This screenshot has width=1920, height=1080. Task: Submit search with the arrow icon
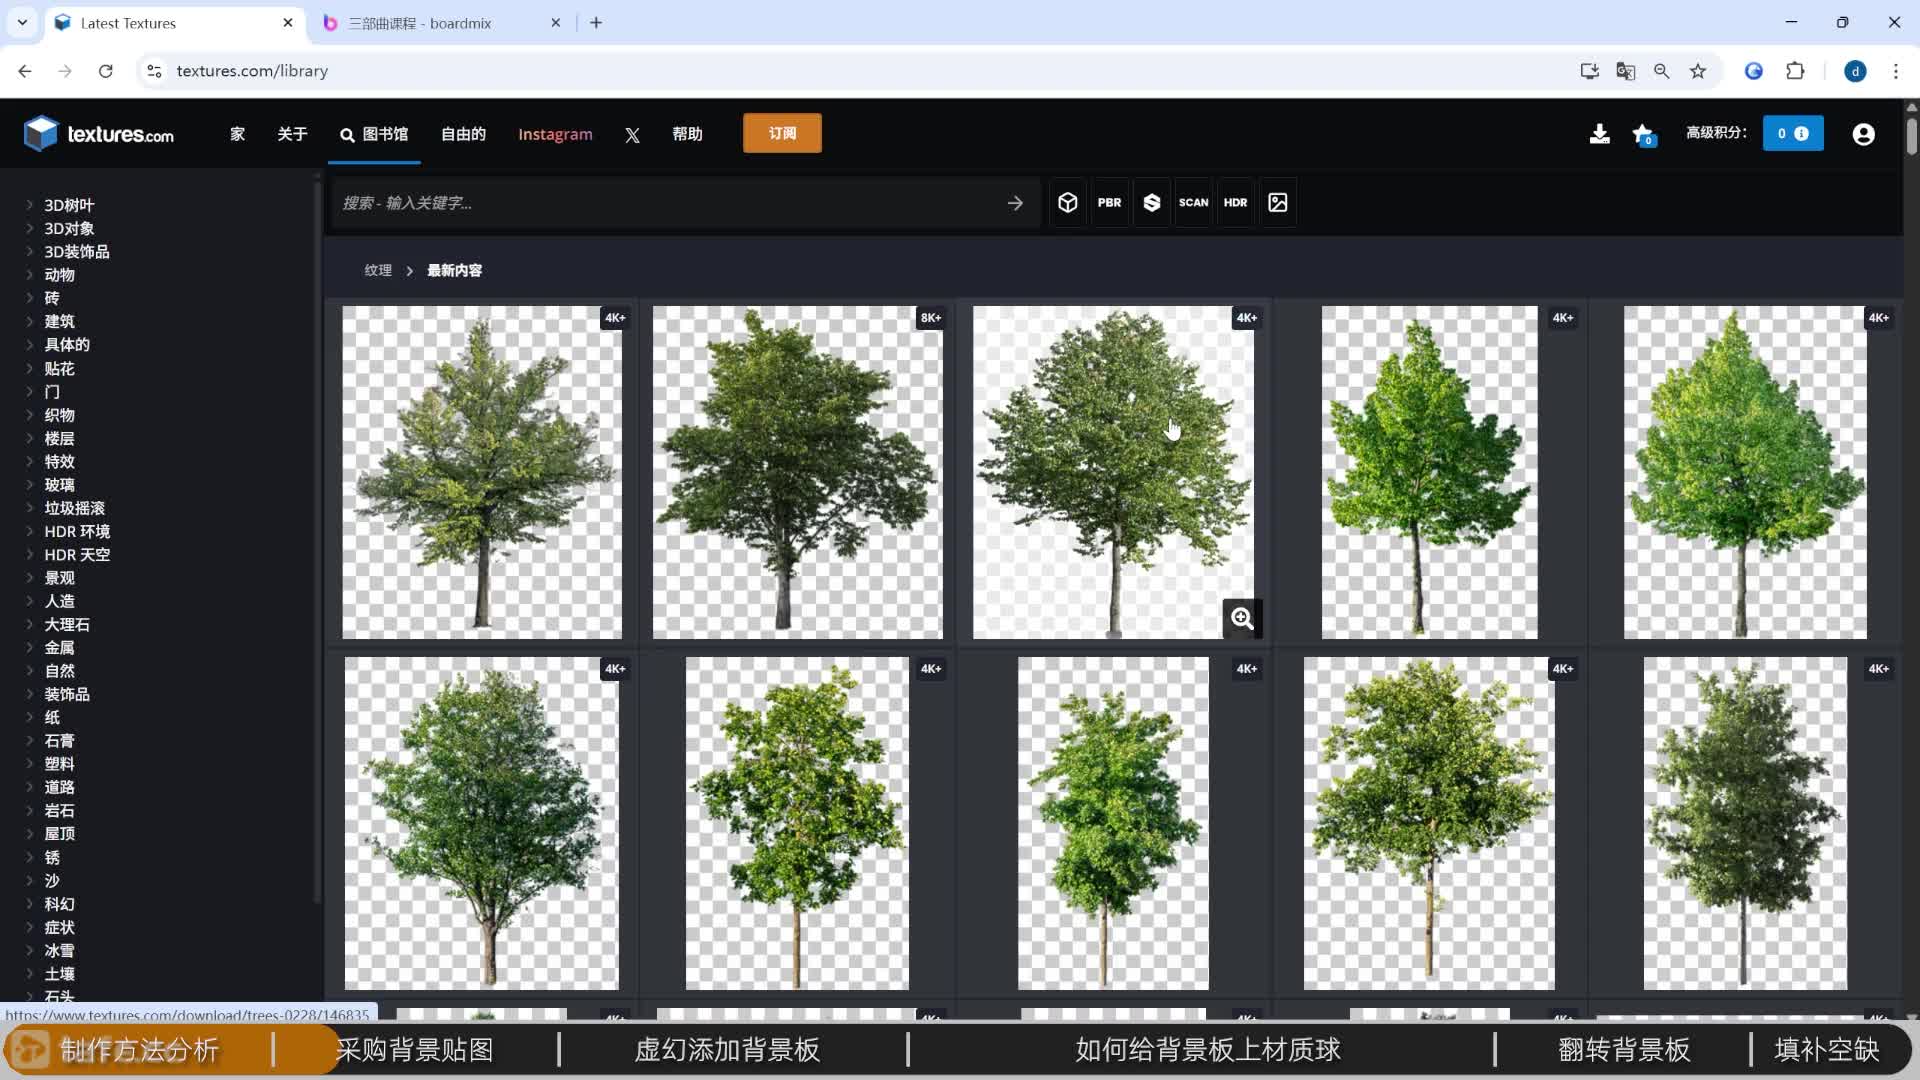point(1015,203)
